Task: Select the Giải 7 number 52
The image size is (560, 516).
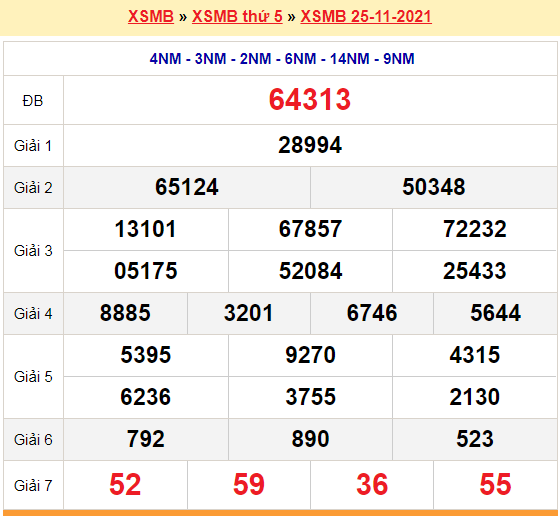Action: point(125,485)
